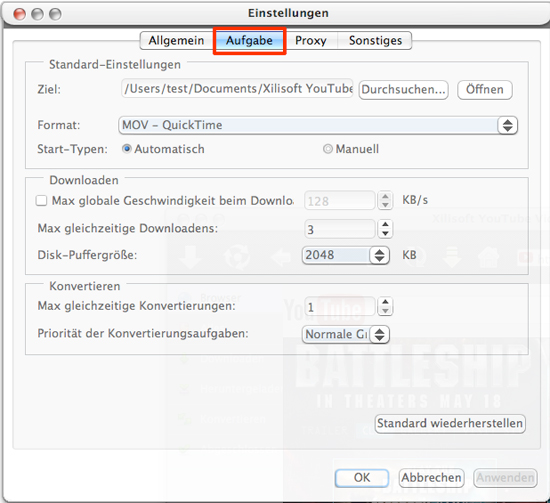
Task: Increase max simultaneous conversions
Action: (x=385, y=302)
